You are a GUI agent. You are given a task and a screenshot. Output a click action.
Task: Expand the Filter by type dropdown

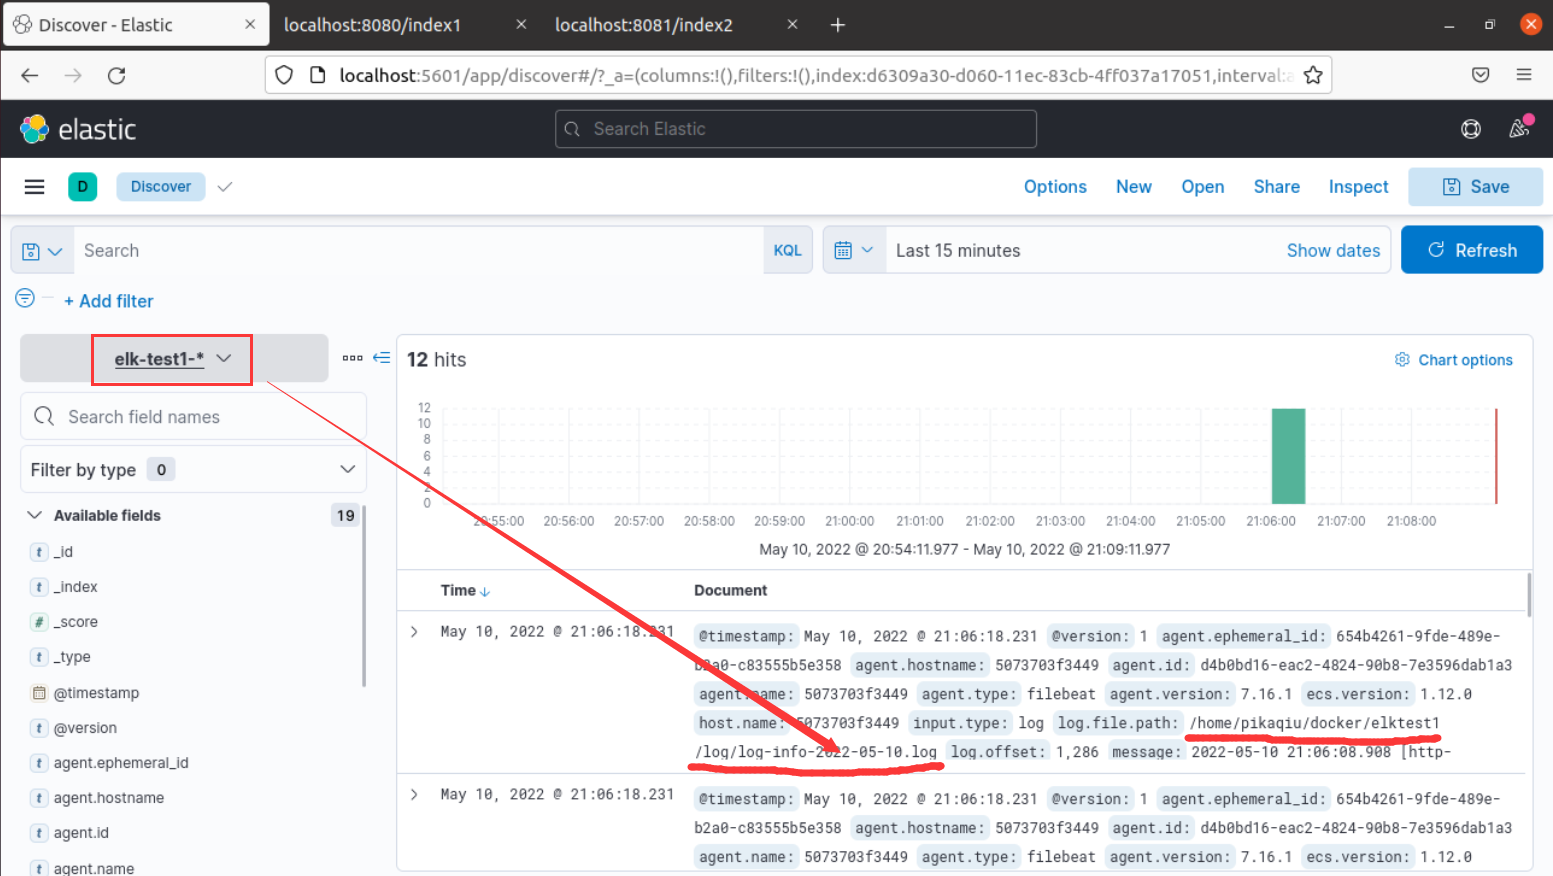pos(193,470)
